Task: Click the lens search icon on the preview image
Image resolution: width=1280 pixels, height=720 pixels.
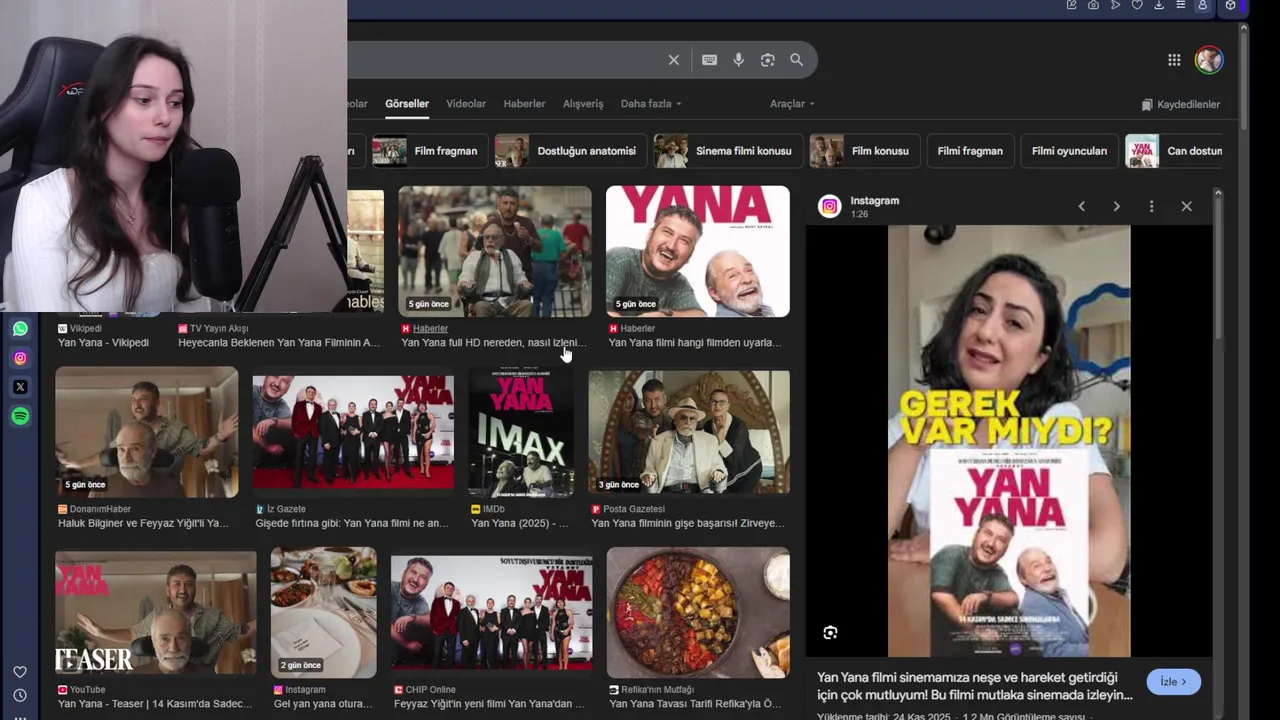Action: click(830, 632)
